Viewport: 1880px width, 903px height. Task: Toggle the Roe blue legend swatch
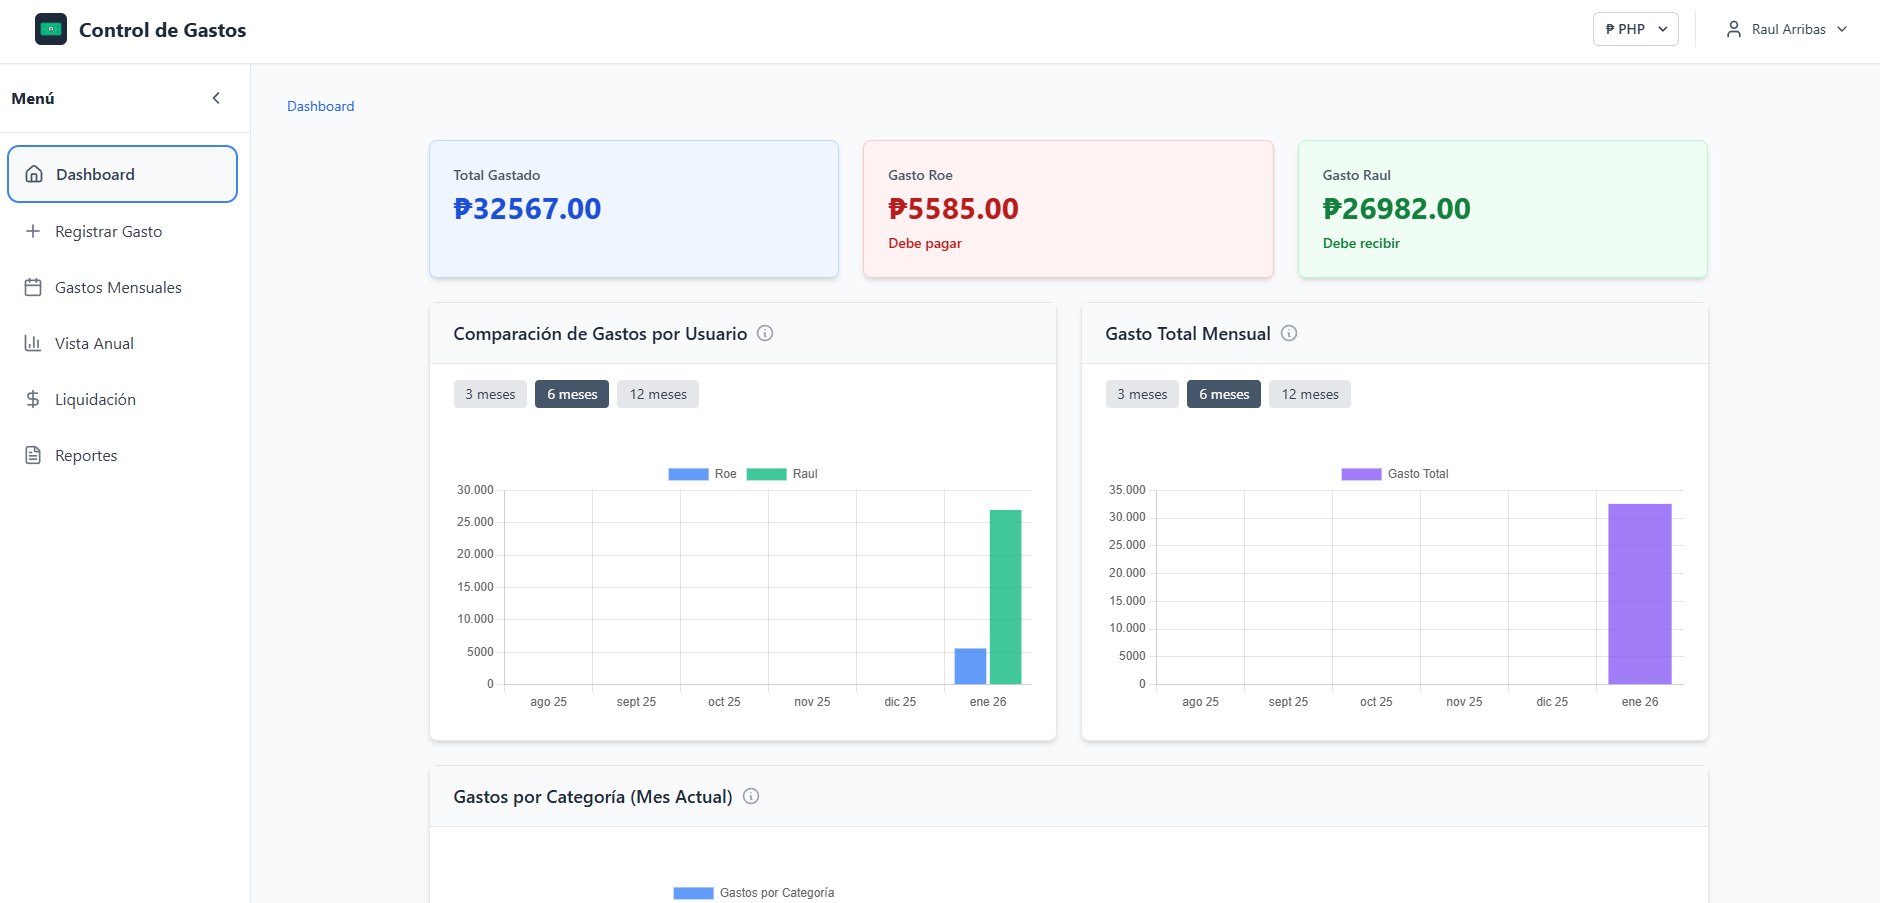(x=688, y=474)
